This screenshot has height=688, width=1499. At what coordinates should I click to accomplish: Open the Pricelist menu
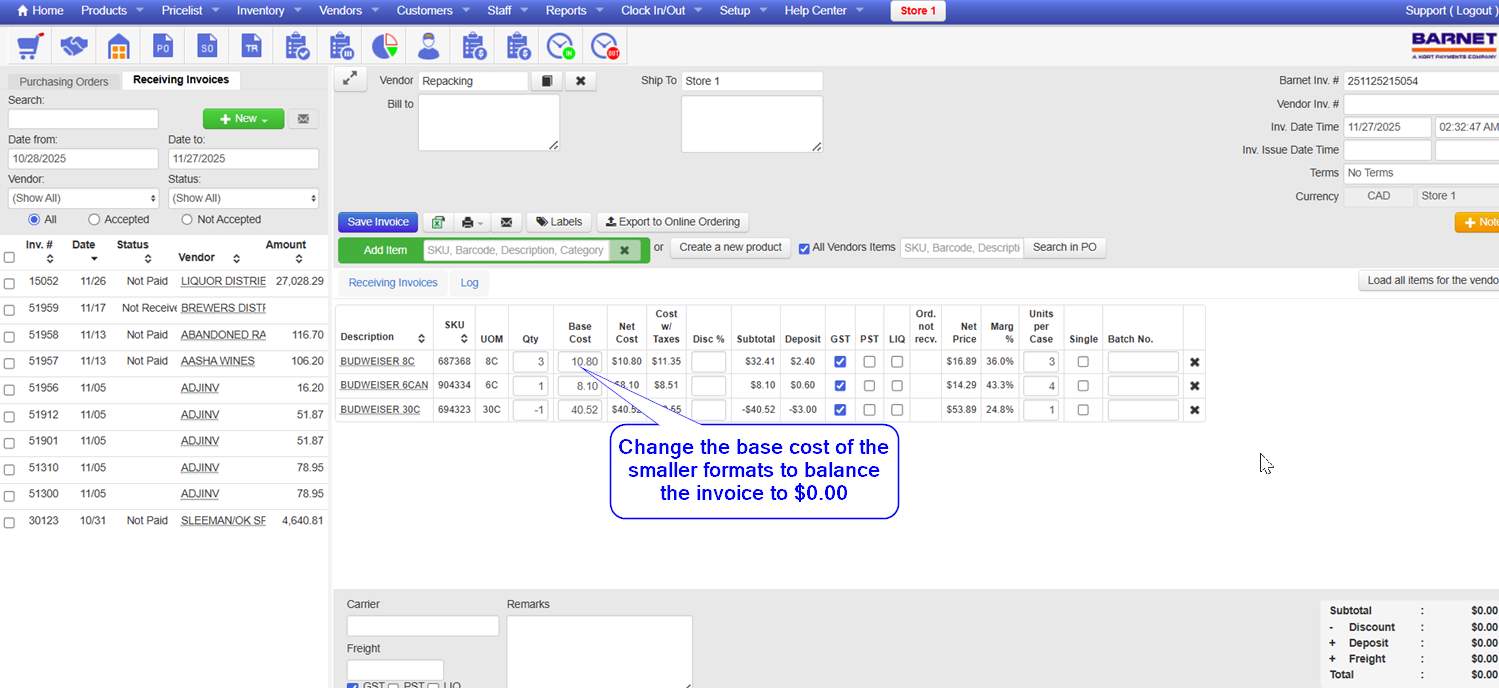(x=188, y=10)
